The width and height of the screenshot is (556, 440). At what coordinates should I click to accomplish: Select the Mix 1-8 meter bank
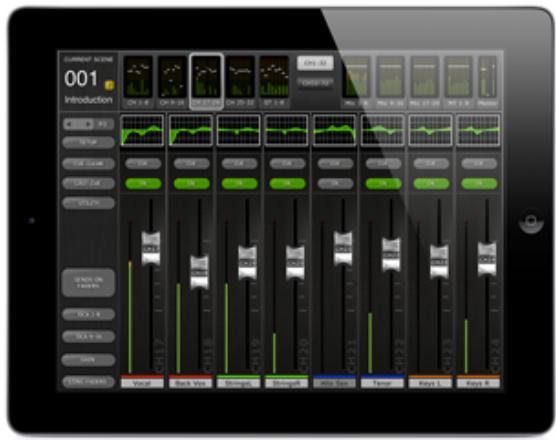[x=356, y=81]
